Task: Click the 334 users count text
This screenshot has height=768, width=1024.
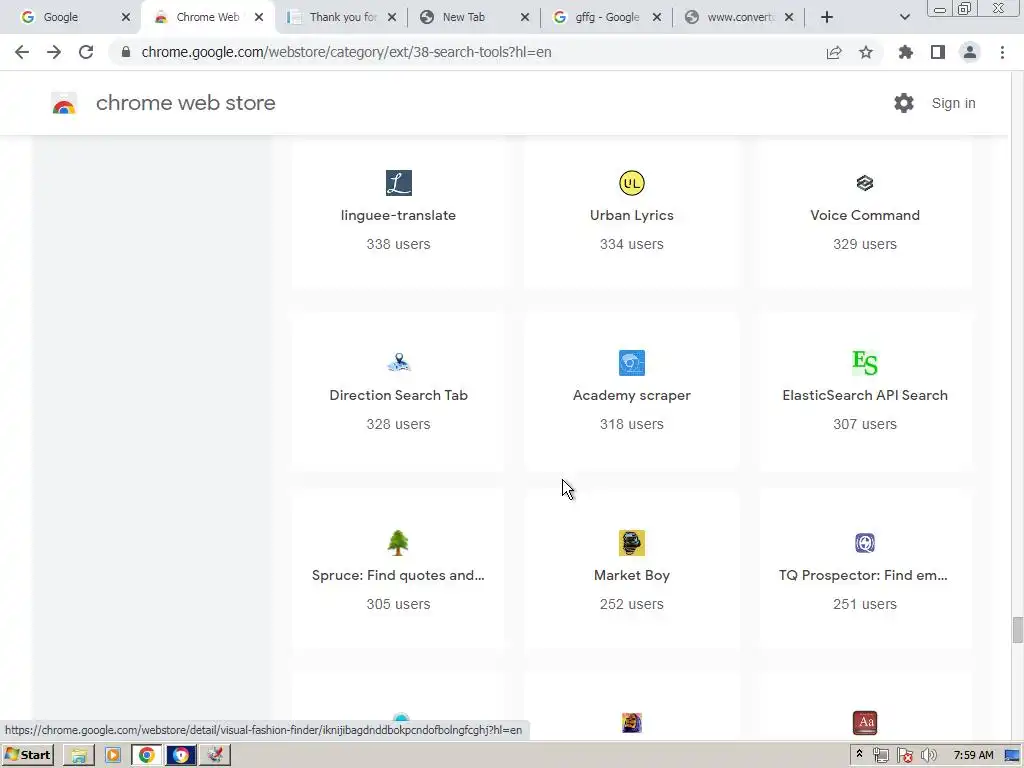Action: click(x=632, y=244)
